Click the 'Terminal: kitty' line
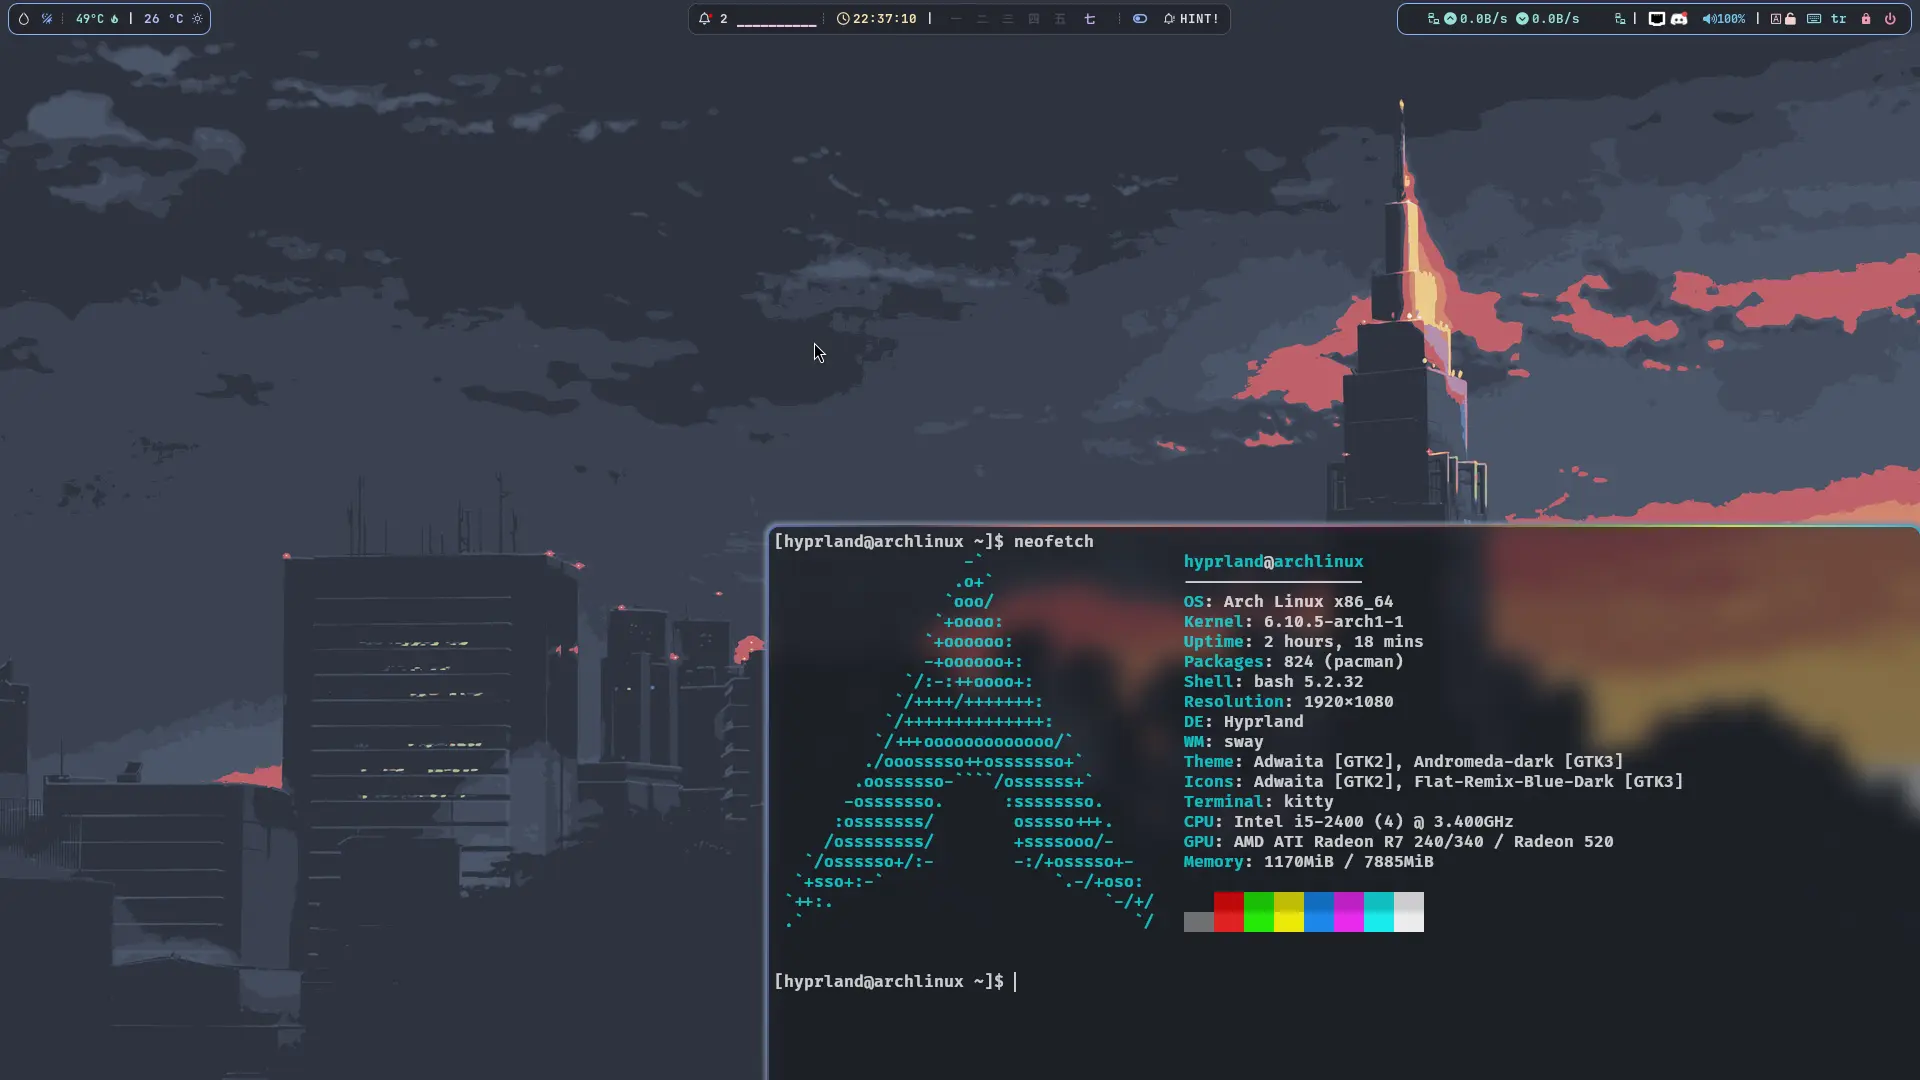 point(1259,802)
